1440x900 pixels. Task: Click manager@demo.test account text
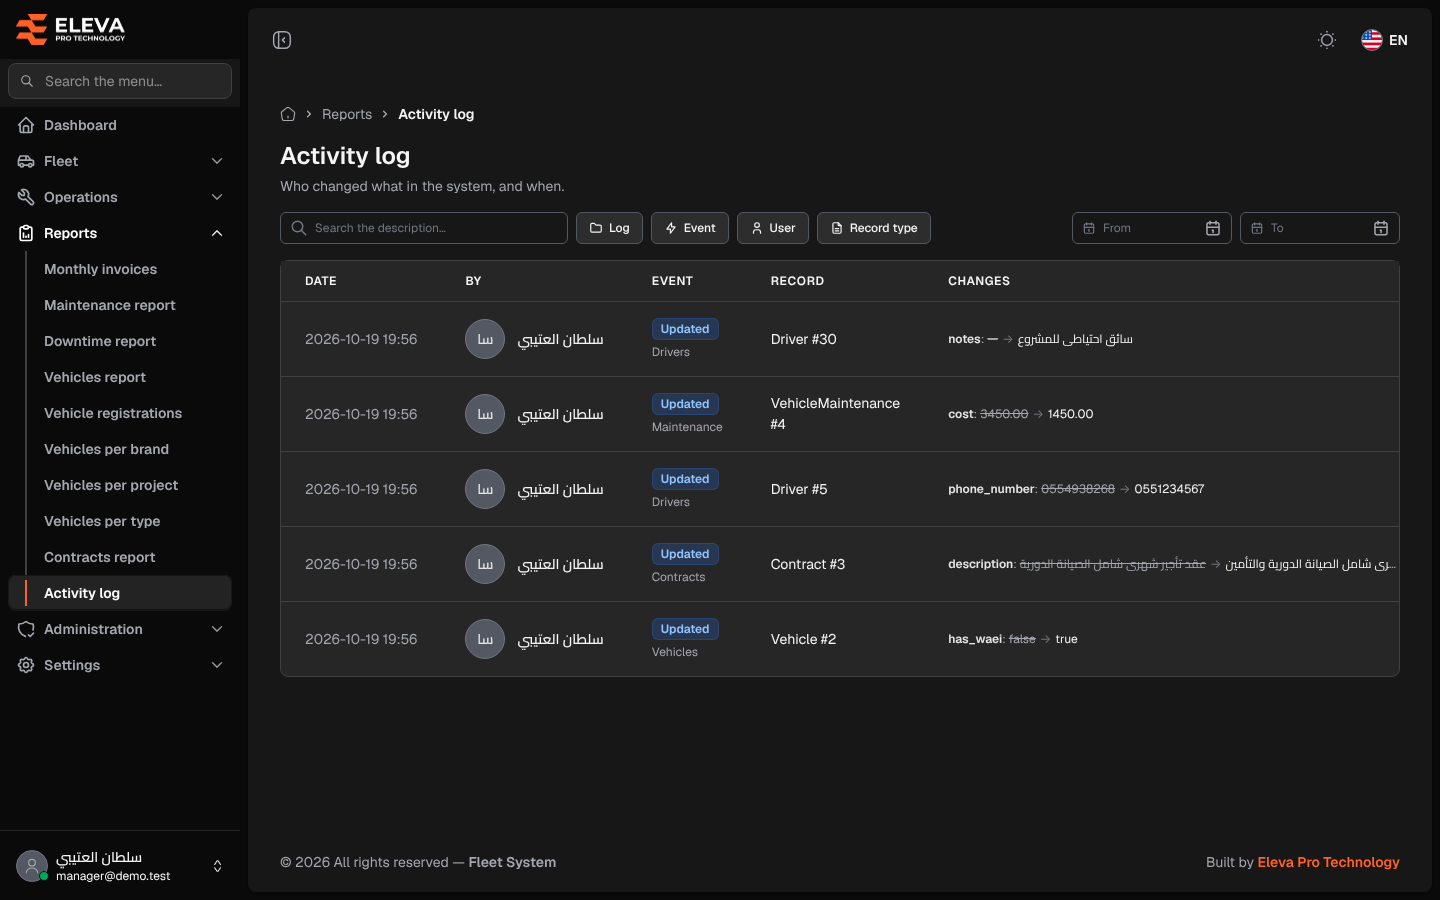click(x=113, y=876)
